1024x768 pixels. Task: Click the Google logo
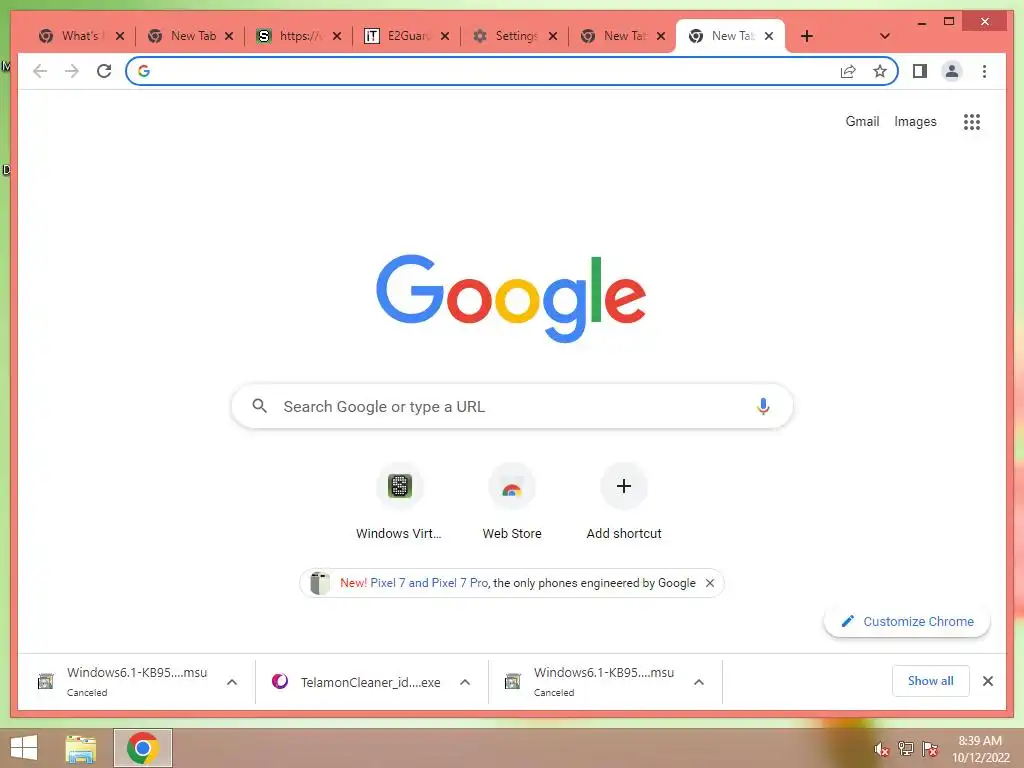[511, 298]
